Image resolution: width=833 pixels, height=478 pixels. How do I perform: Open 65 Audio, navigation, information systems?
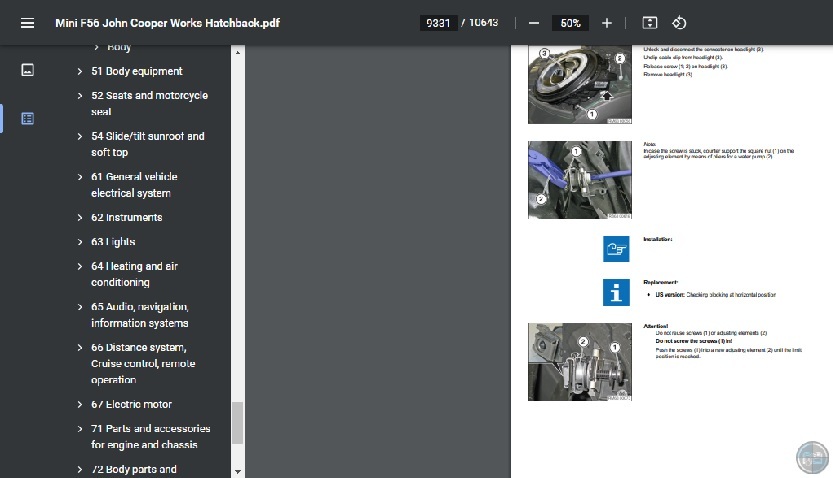coord(140,315)
